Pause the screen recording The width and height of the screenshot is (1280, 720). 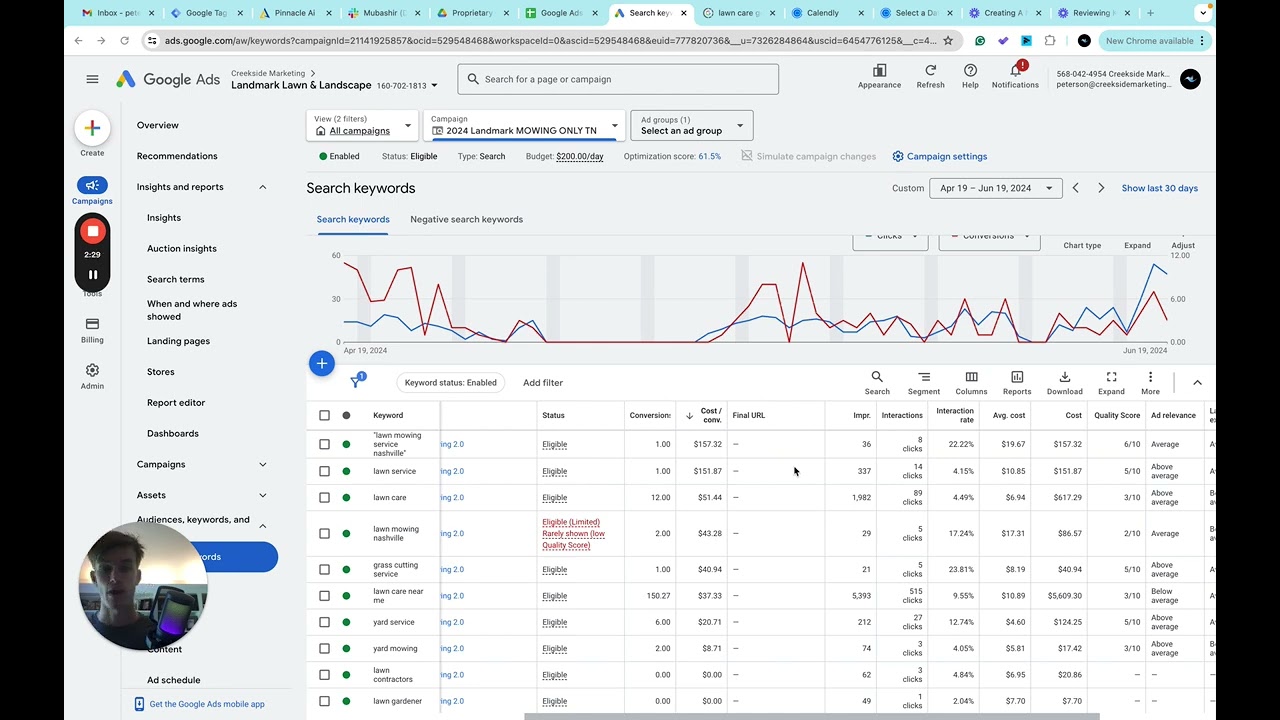point(92,274)
